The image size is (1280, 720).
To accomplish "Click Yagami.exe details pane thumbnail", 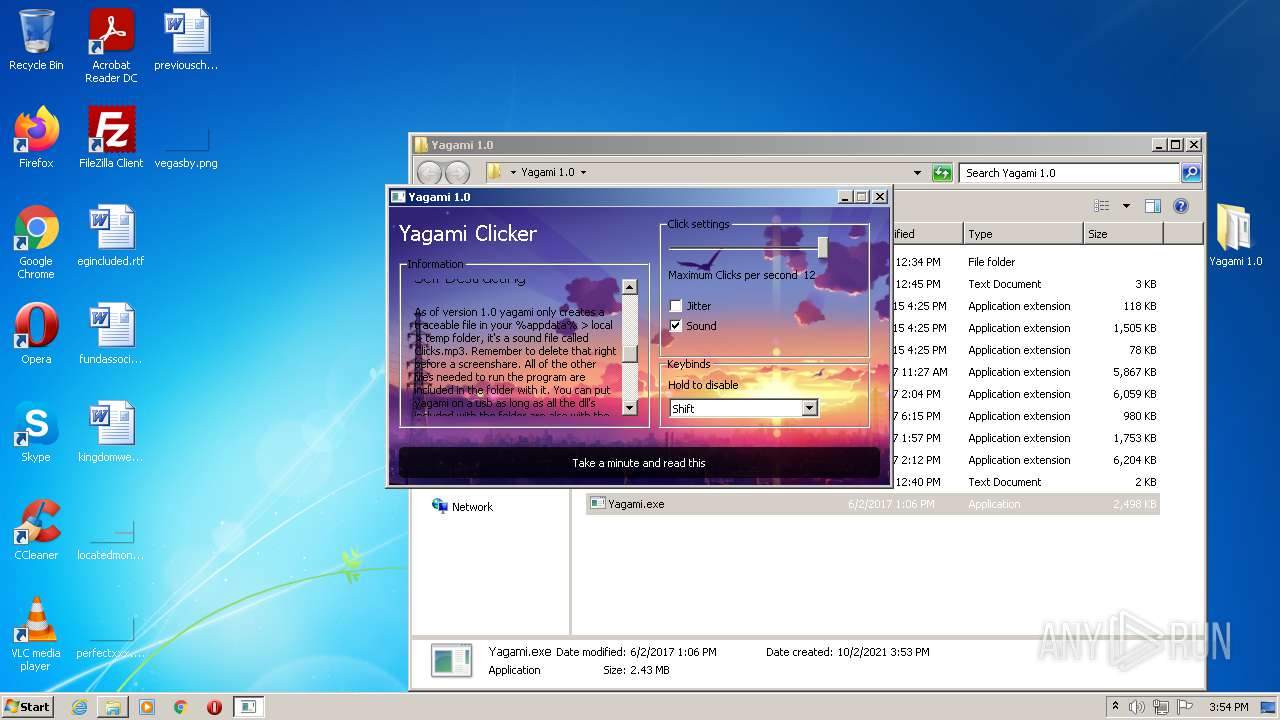I will (x=451, y=661).
